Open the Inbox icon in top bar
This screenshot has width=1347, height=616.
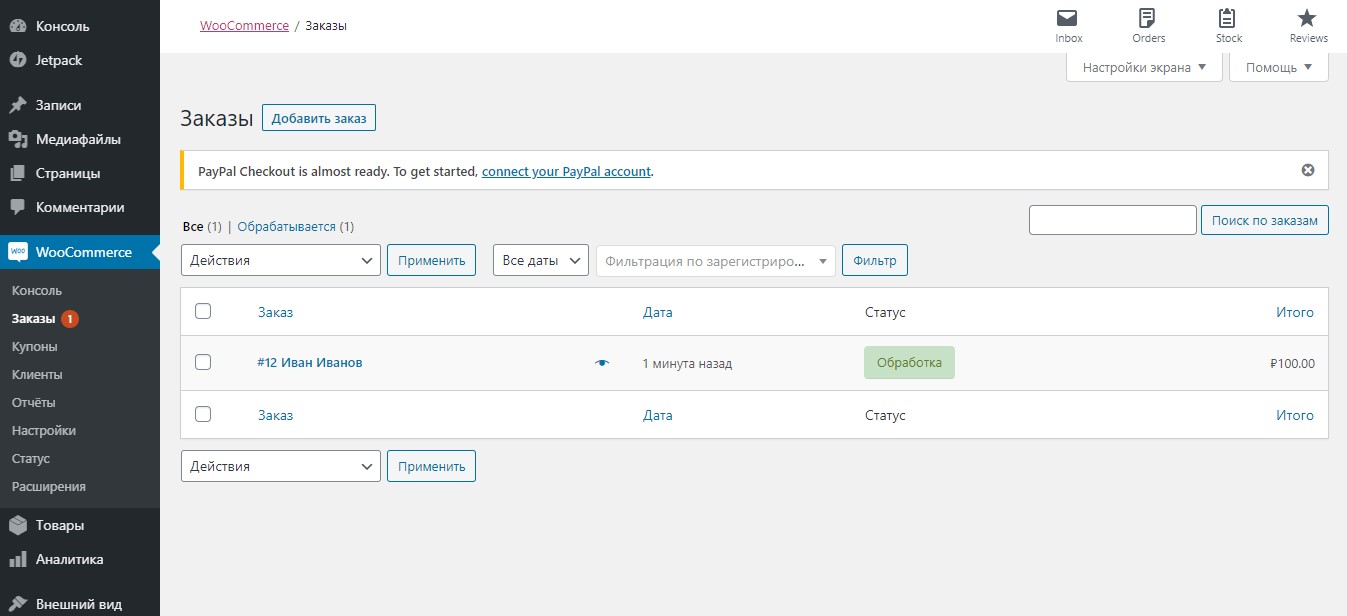coord(1068,18)
